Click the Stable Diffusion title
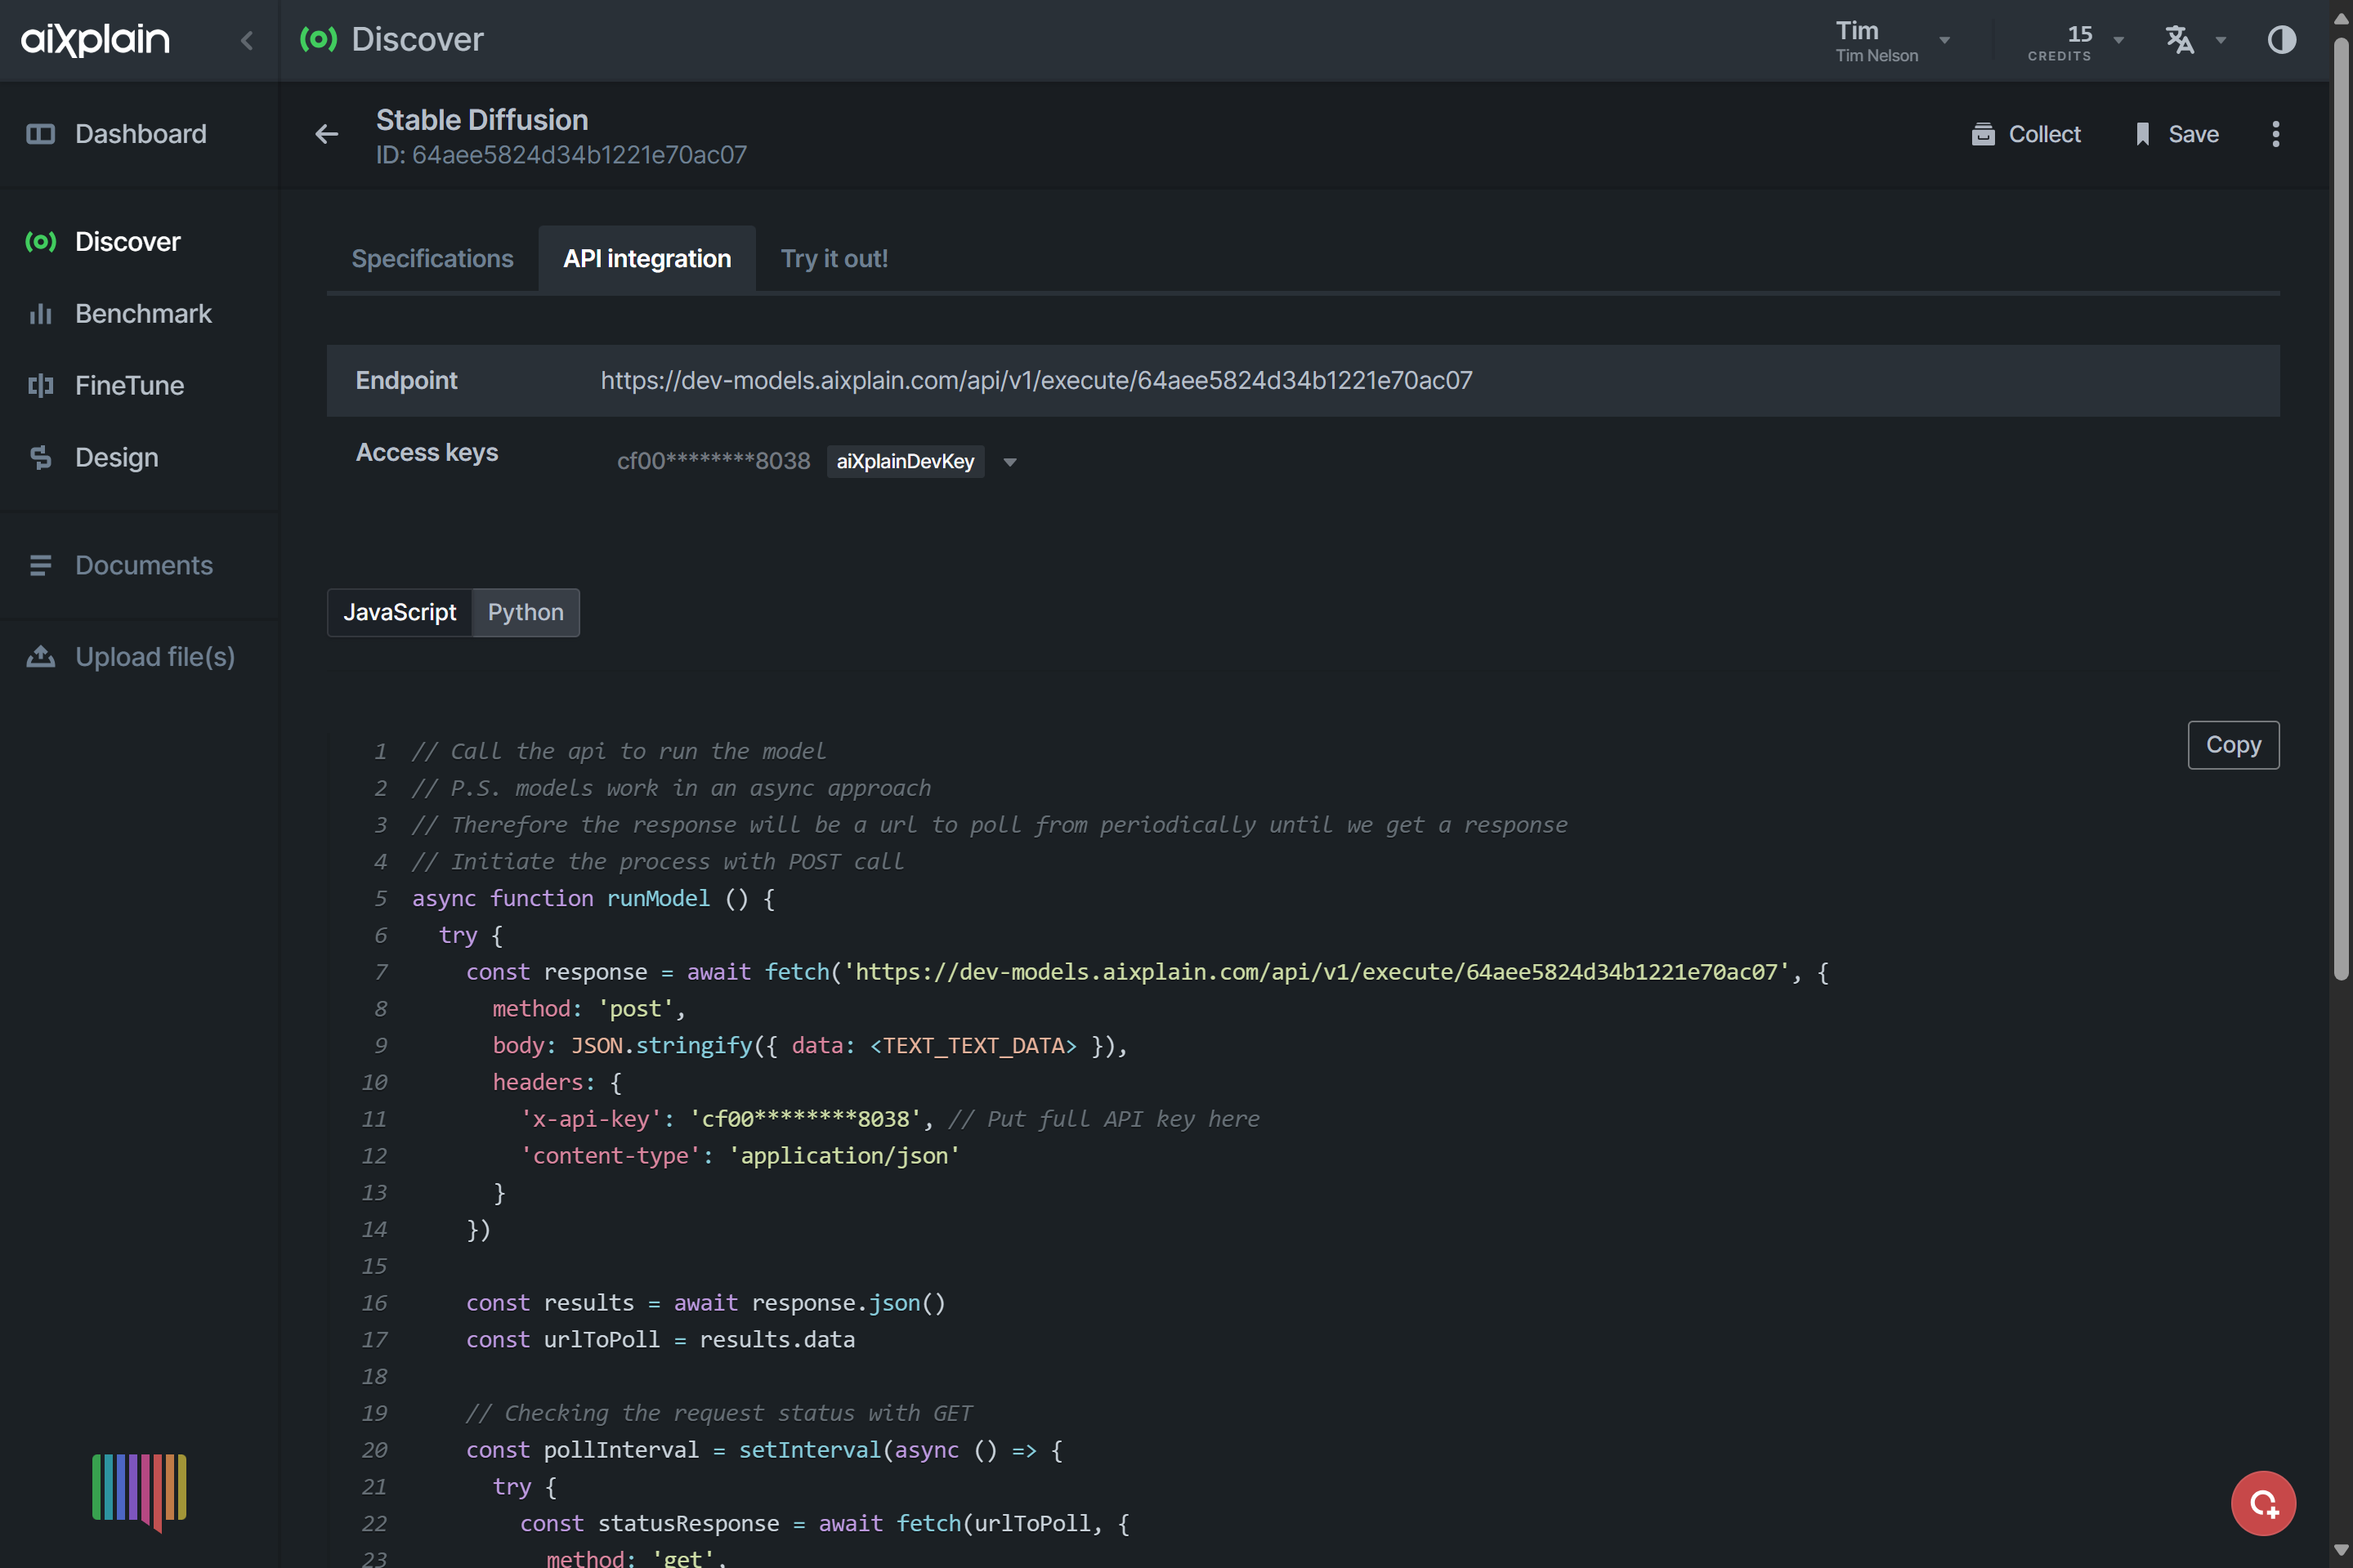Screen dimensions: 2353x1568 click(x=482, y=120)
